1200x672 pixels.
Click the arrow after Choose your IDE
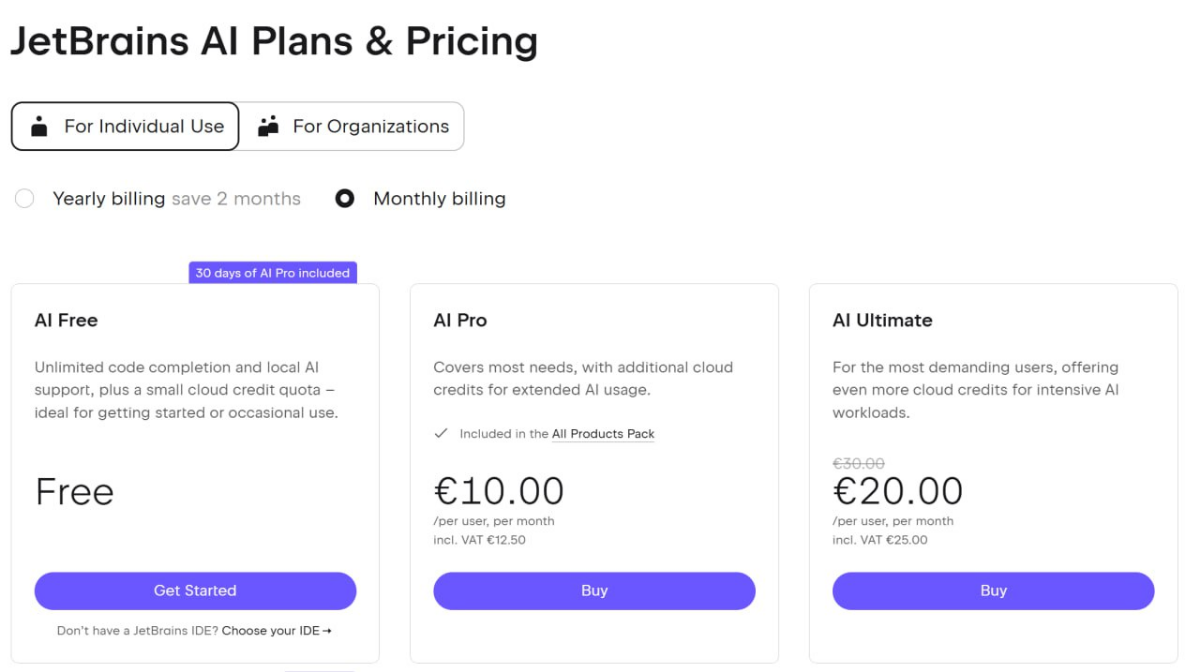pyautogui.click(x=327, y=631)
